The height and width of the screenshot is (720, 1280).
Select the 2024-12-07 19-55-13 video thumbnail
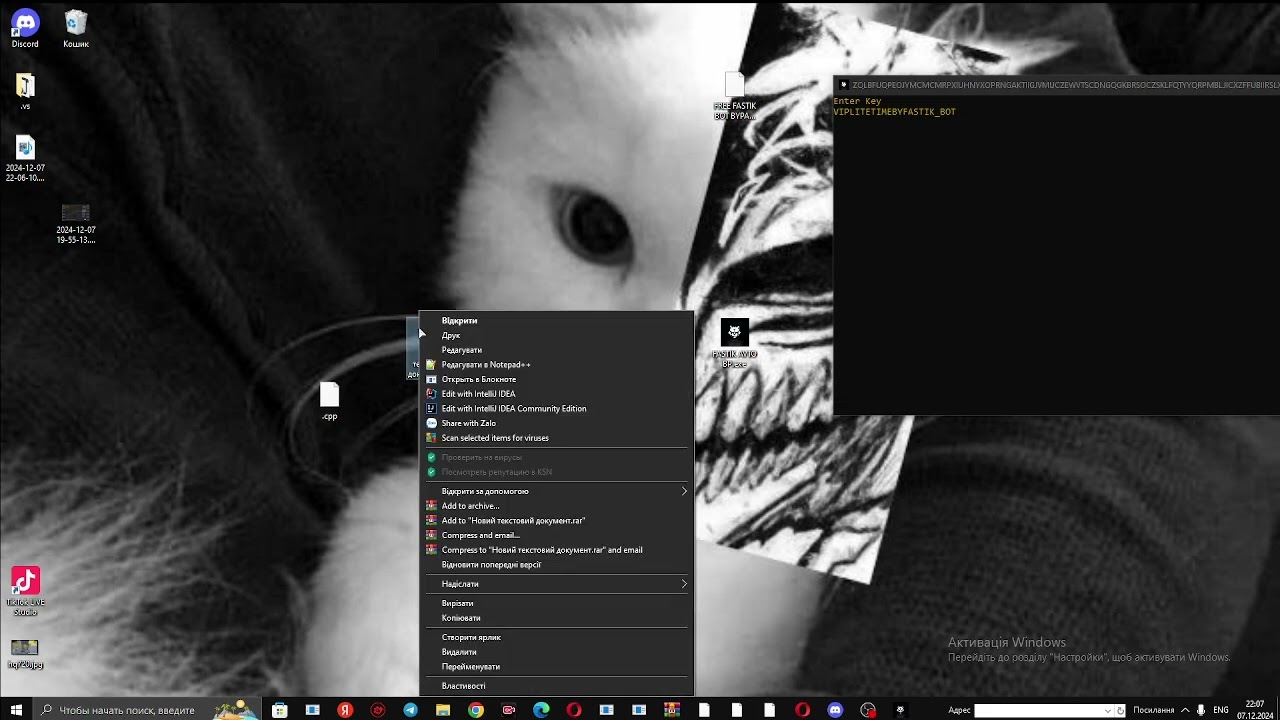click(x=76, y=224)
